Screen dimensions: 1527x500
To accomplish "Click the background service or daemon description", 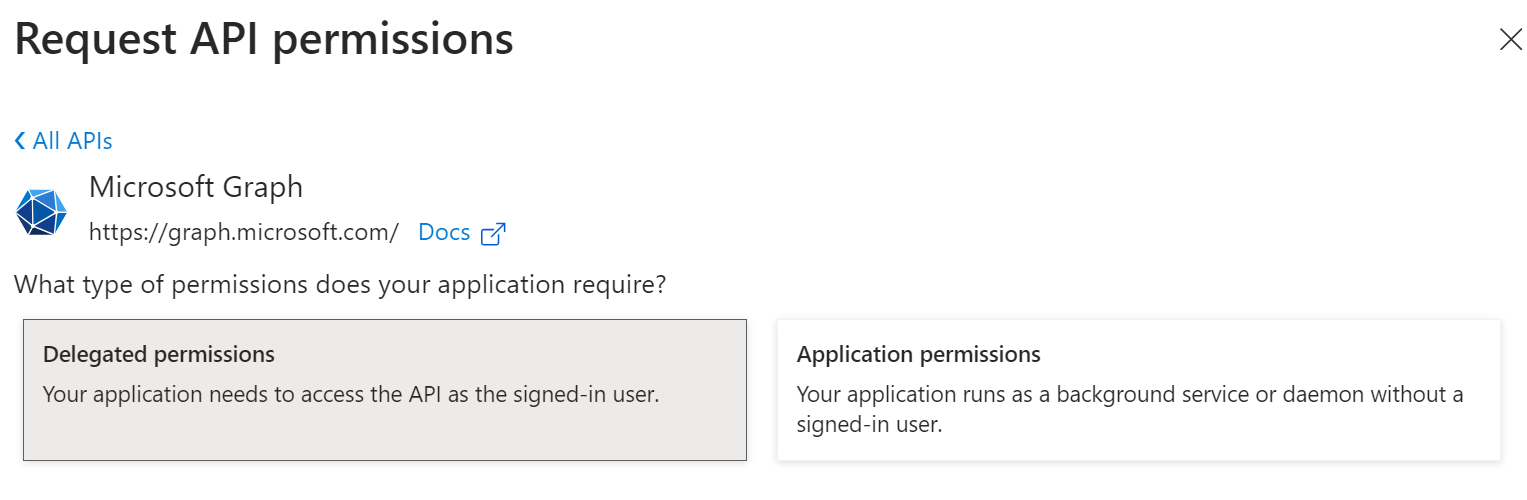I will [x=1130, y=394].
